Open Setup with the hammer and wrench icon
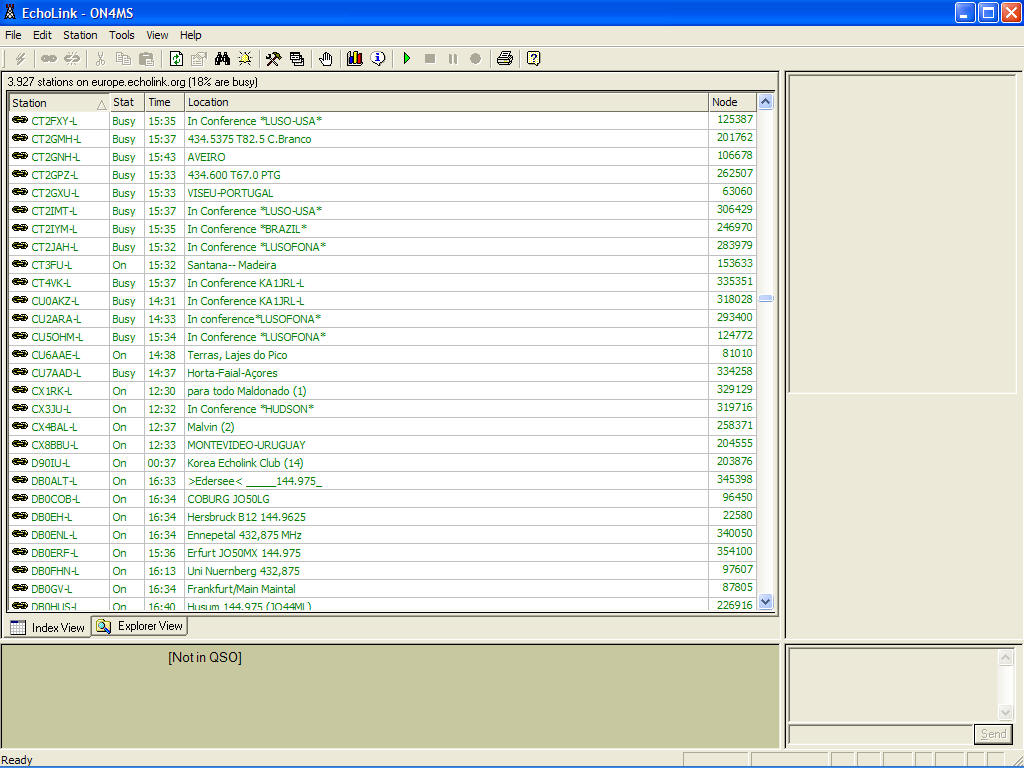 tap(273, 59)
